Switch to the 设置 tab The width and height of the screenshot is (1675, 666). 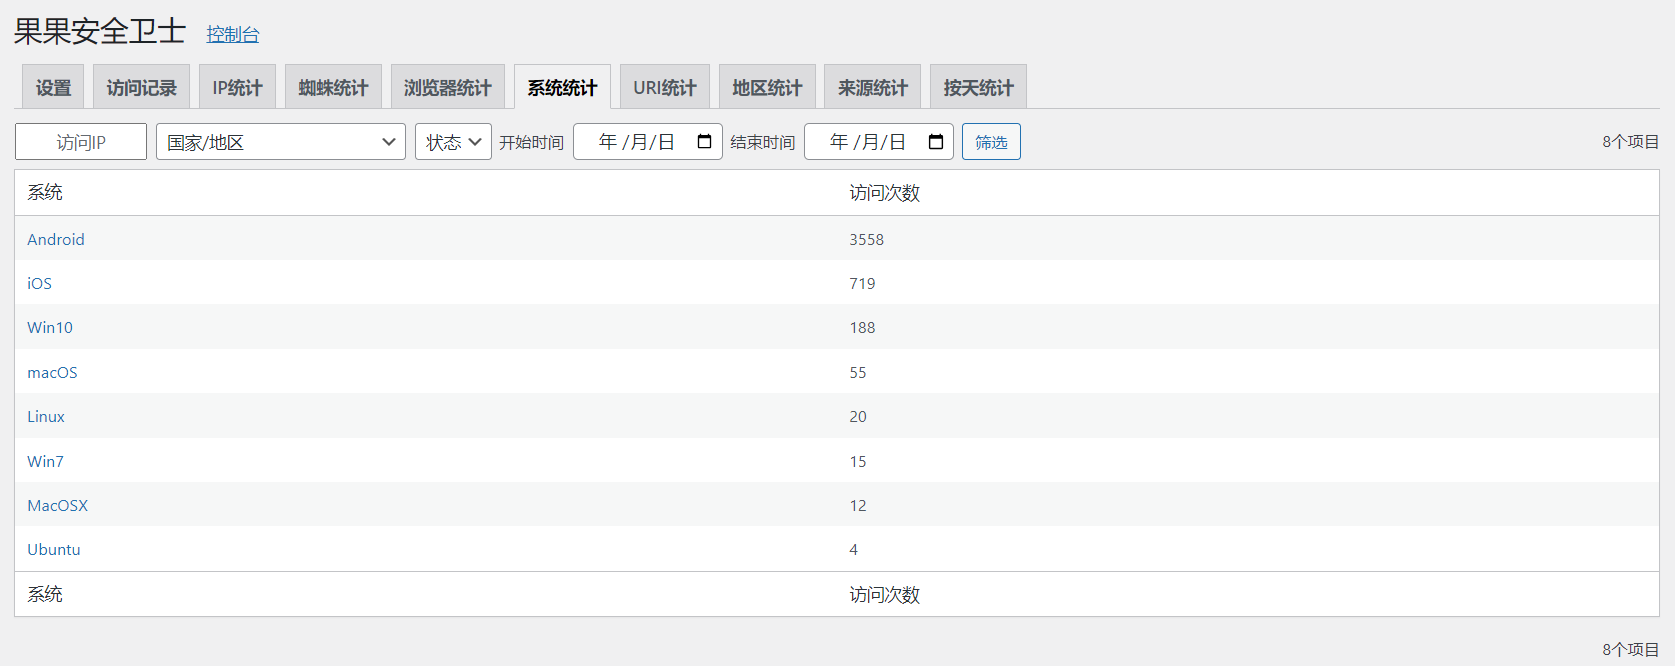(53, 87)
